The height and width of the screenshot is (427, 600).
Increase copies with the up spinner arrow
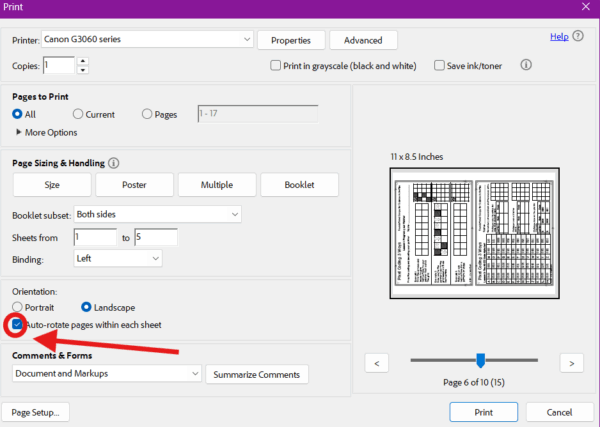pyautogui.click(x=82, y=61)
